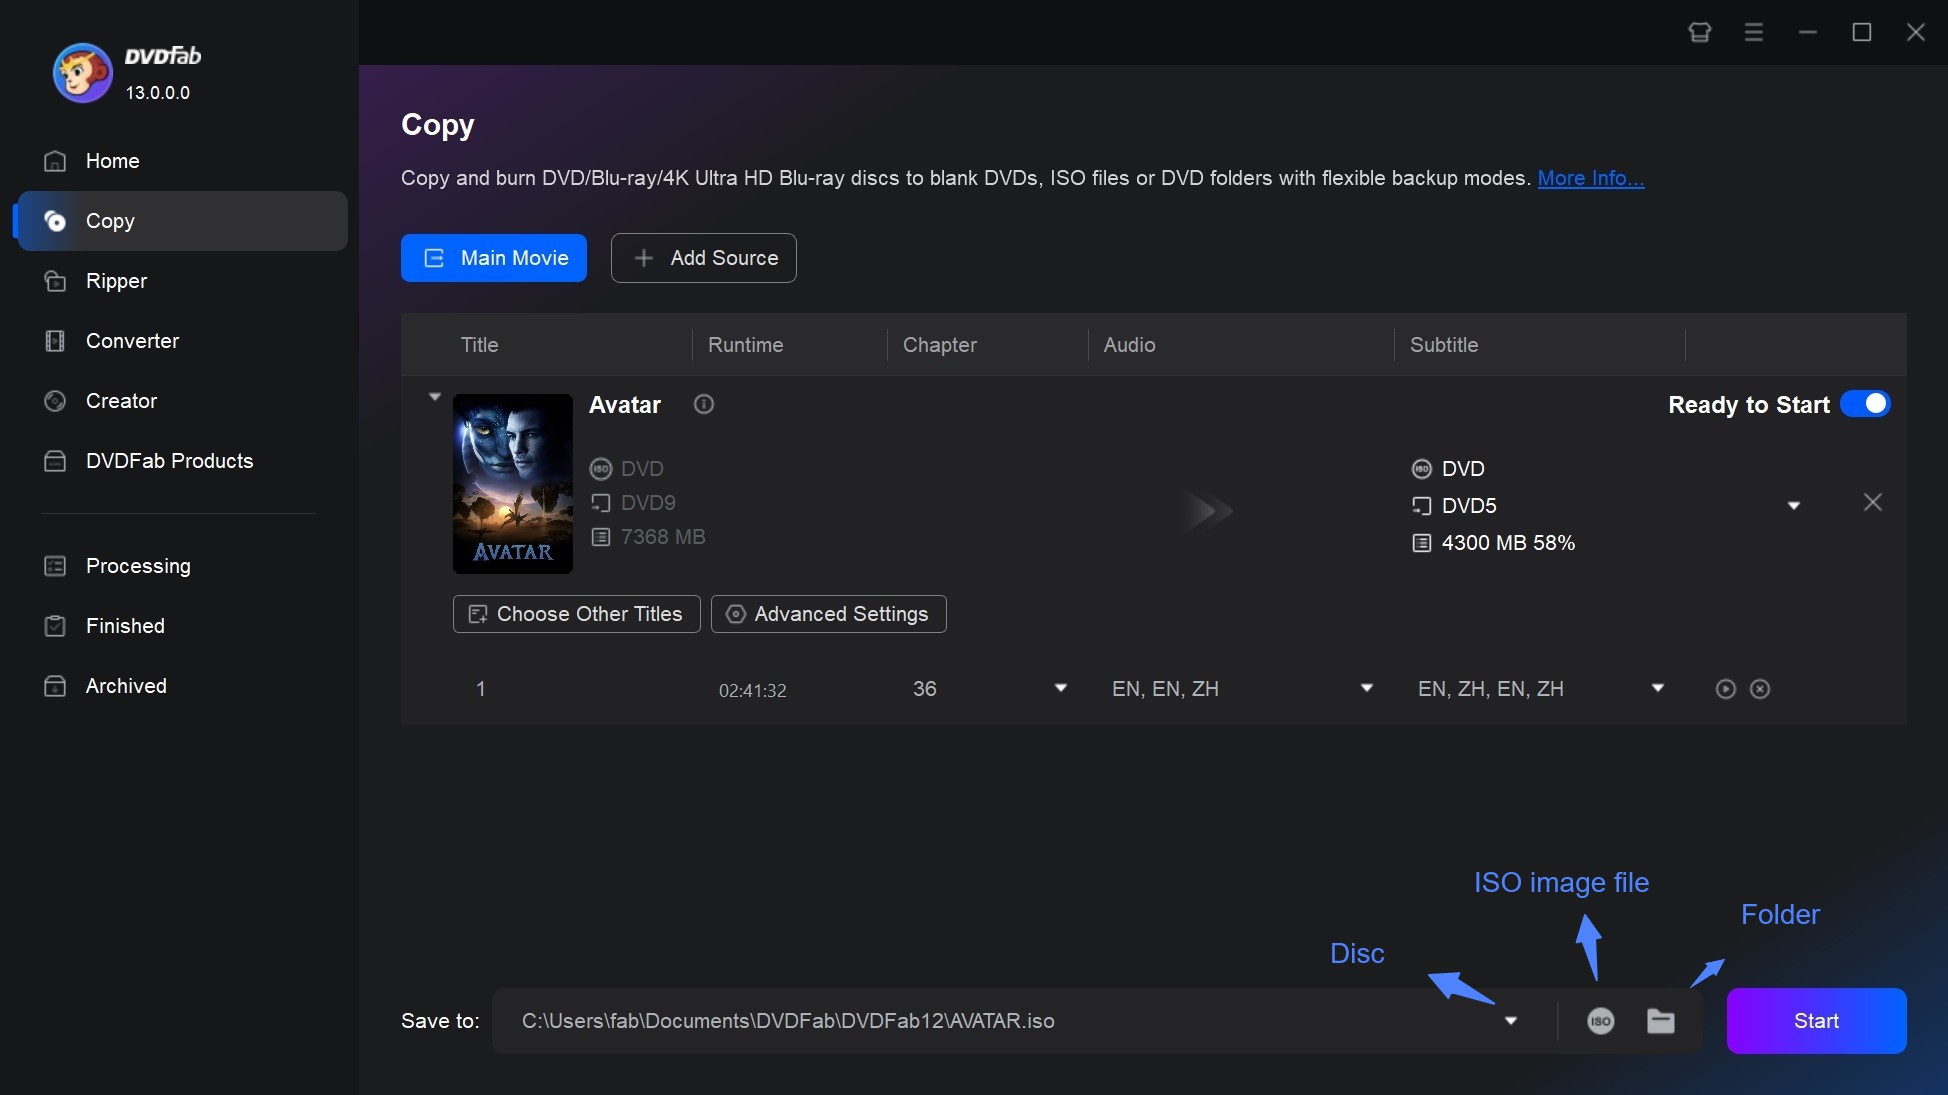Select ISO image file as output
The width and height of the screenshot is (1948, 1095).
pyautogui.click(x=1600, y=1021)
